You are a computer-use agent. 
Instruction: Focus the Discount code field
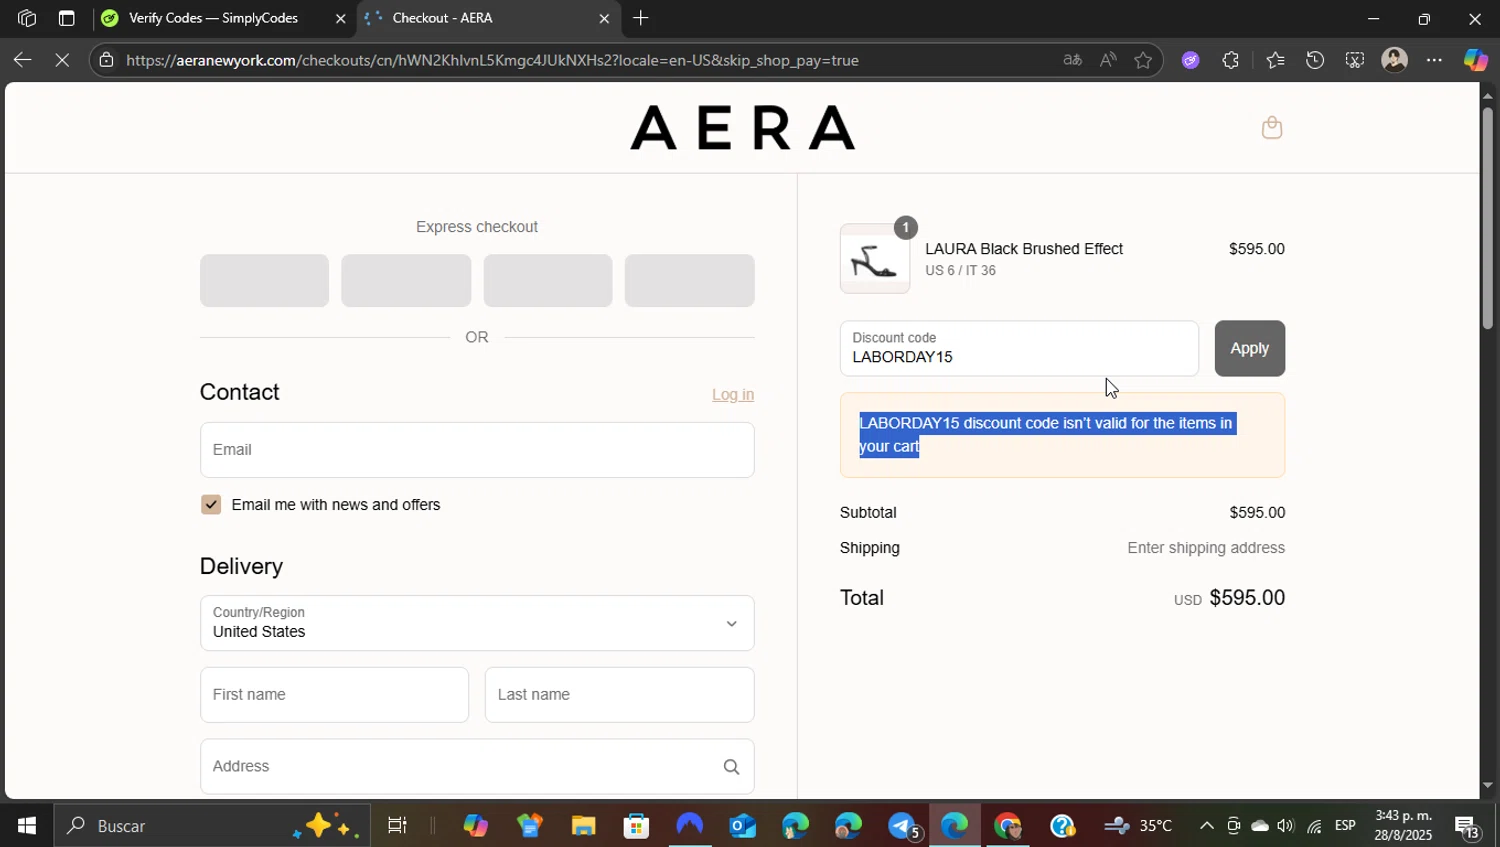pyautogui.click(x=1019, y=348)
